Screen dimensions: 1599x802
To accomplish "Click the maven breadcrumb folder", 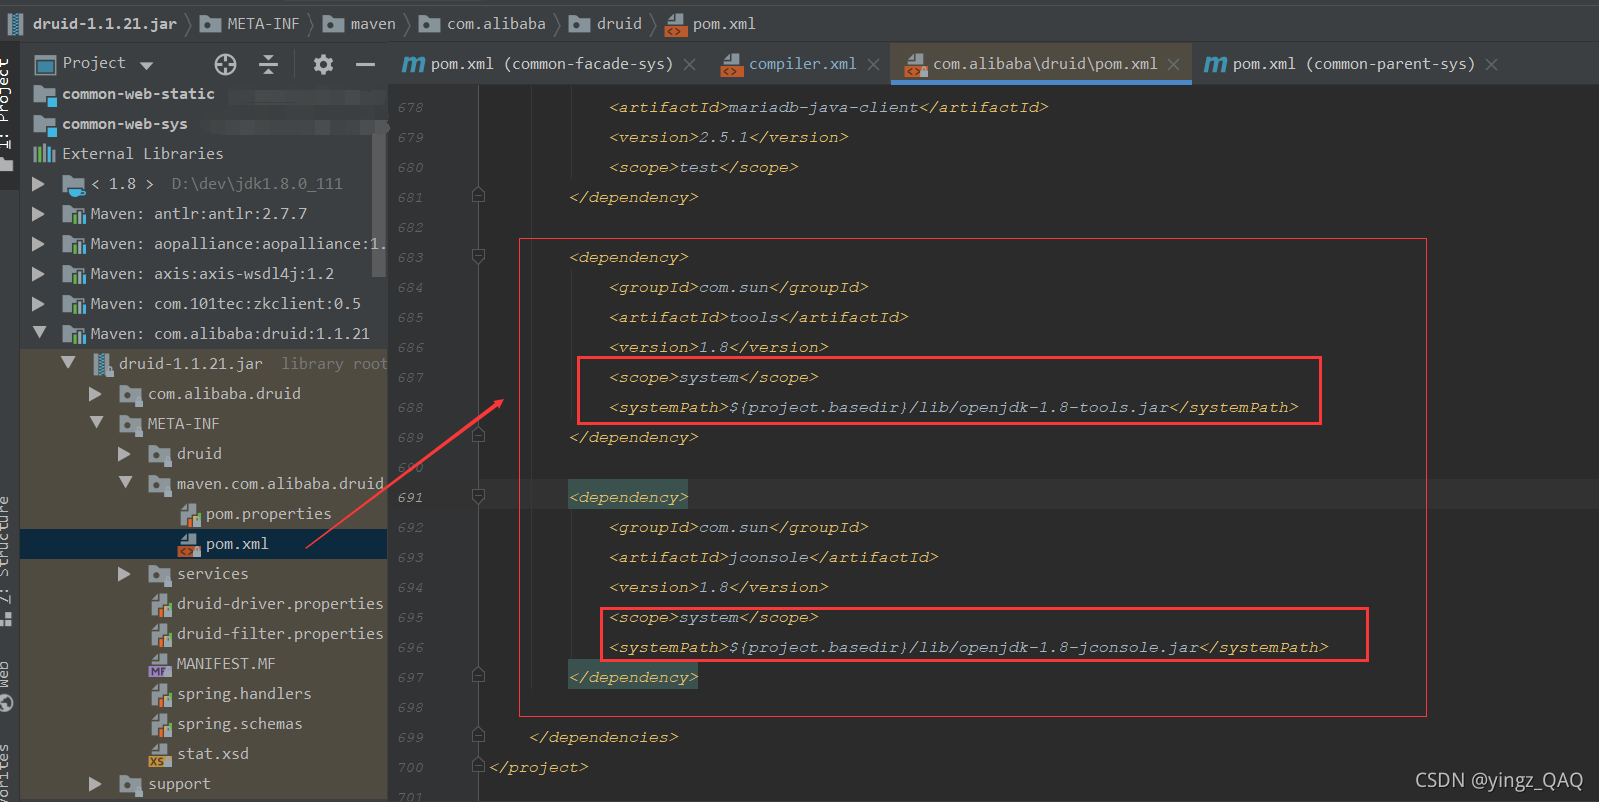I will 359,23.
